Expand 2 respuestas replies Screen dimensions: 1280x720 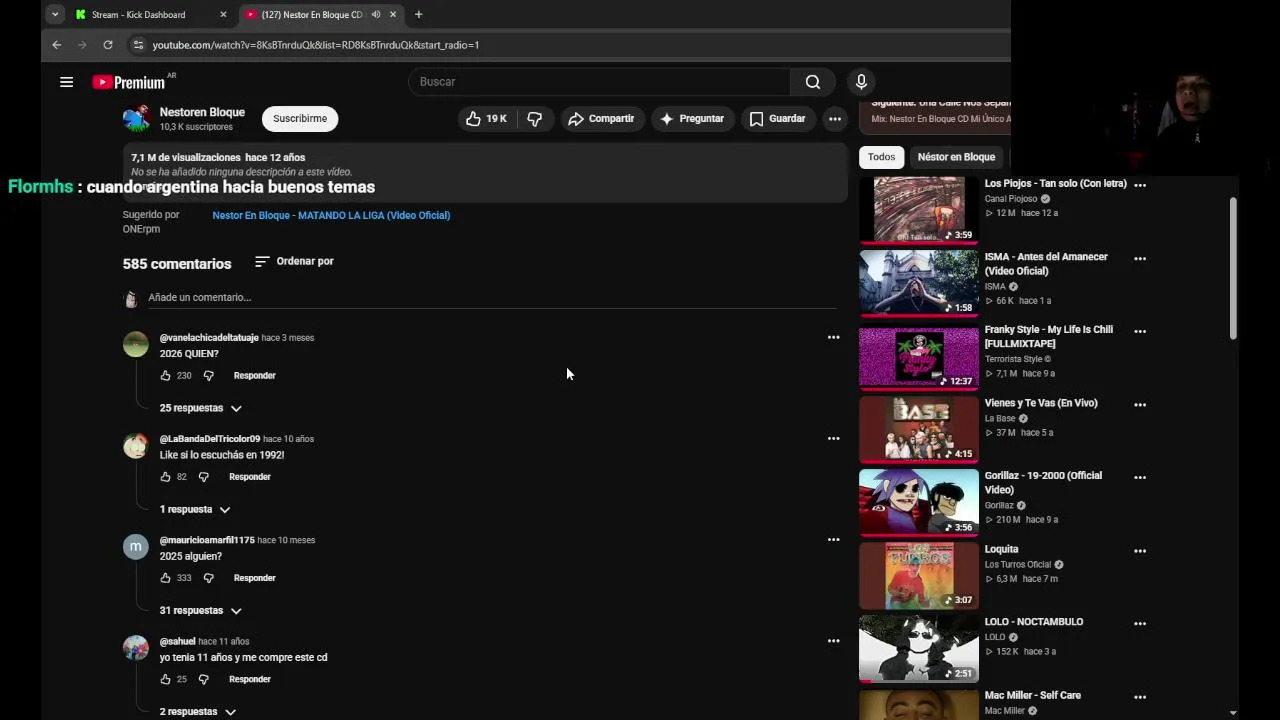click(197, 711)
